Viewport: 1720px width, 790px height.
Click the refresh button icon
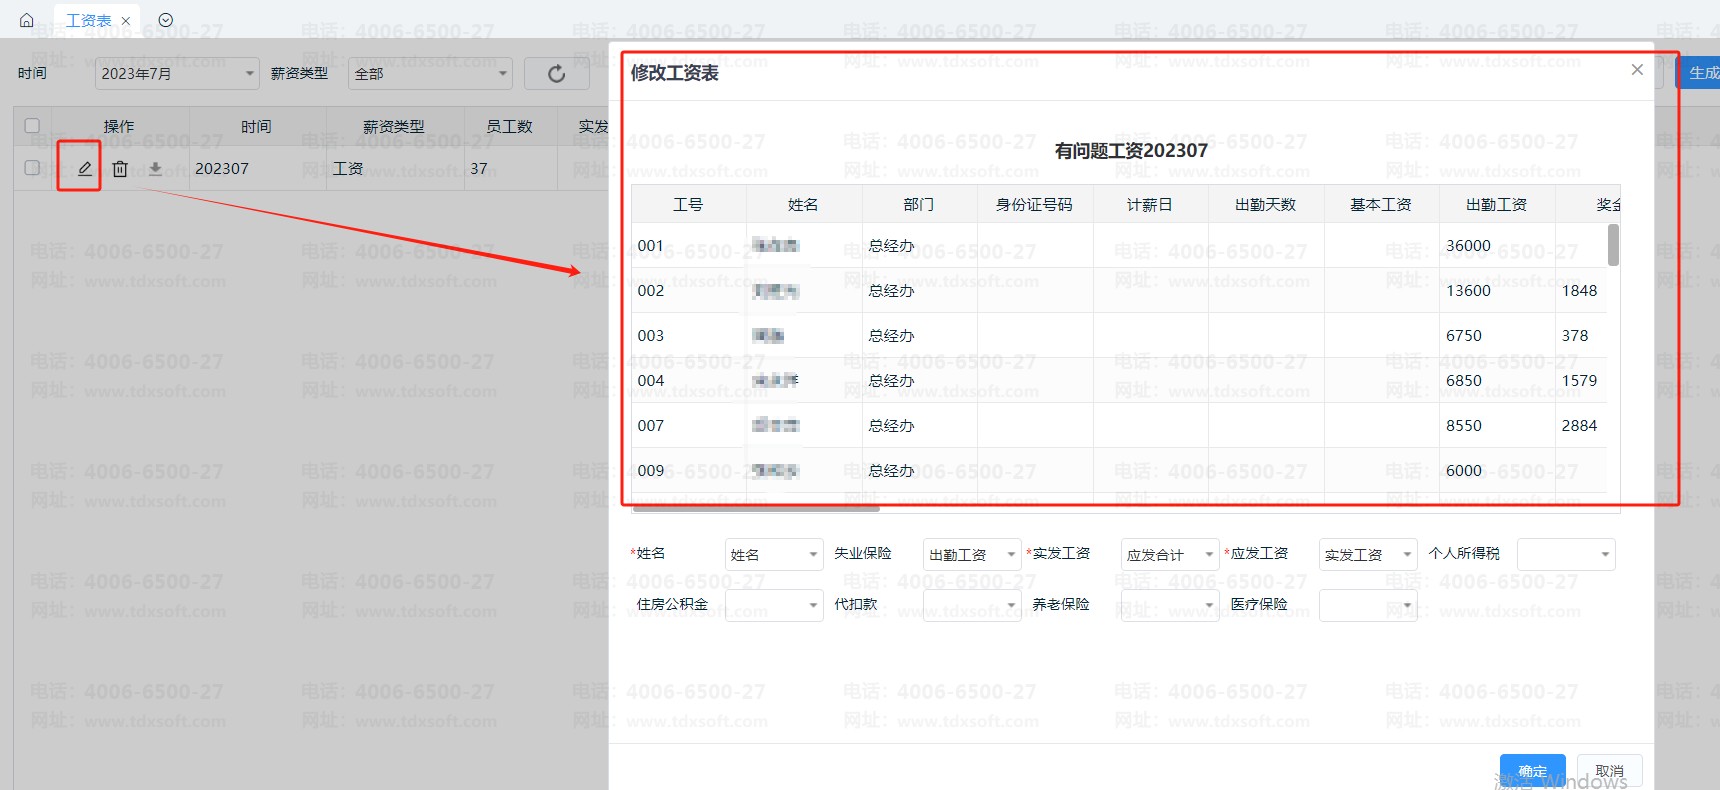tap(556, 73)
